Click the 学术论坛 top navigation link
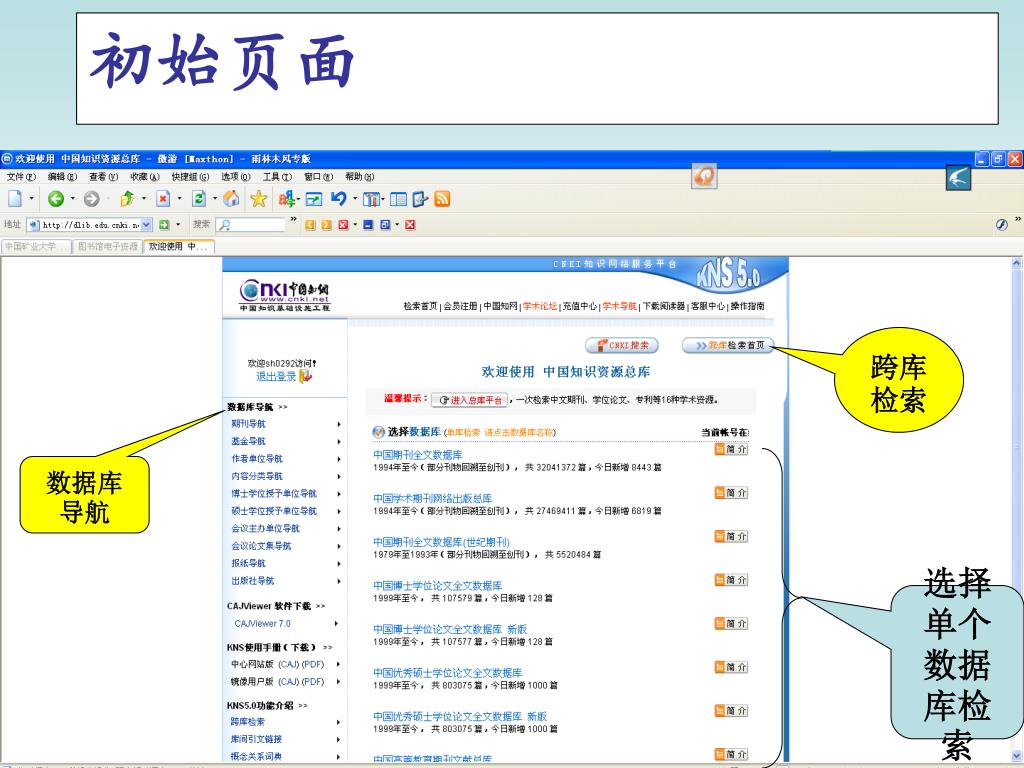Screen dimensions: 1024x768 (x=540, y=306)
